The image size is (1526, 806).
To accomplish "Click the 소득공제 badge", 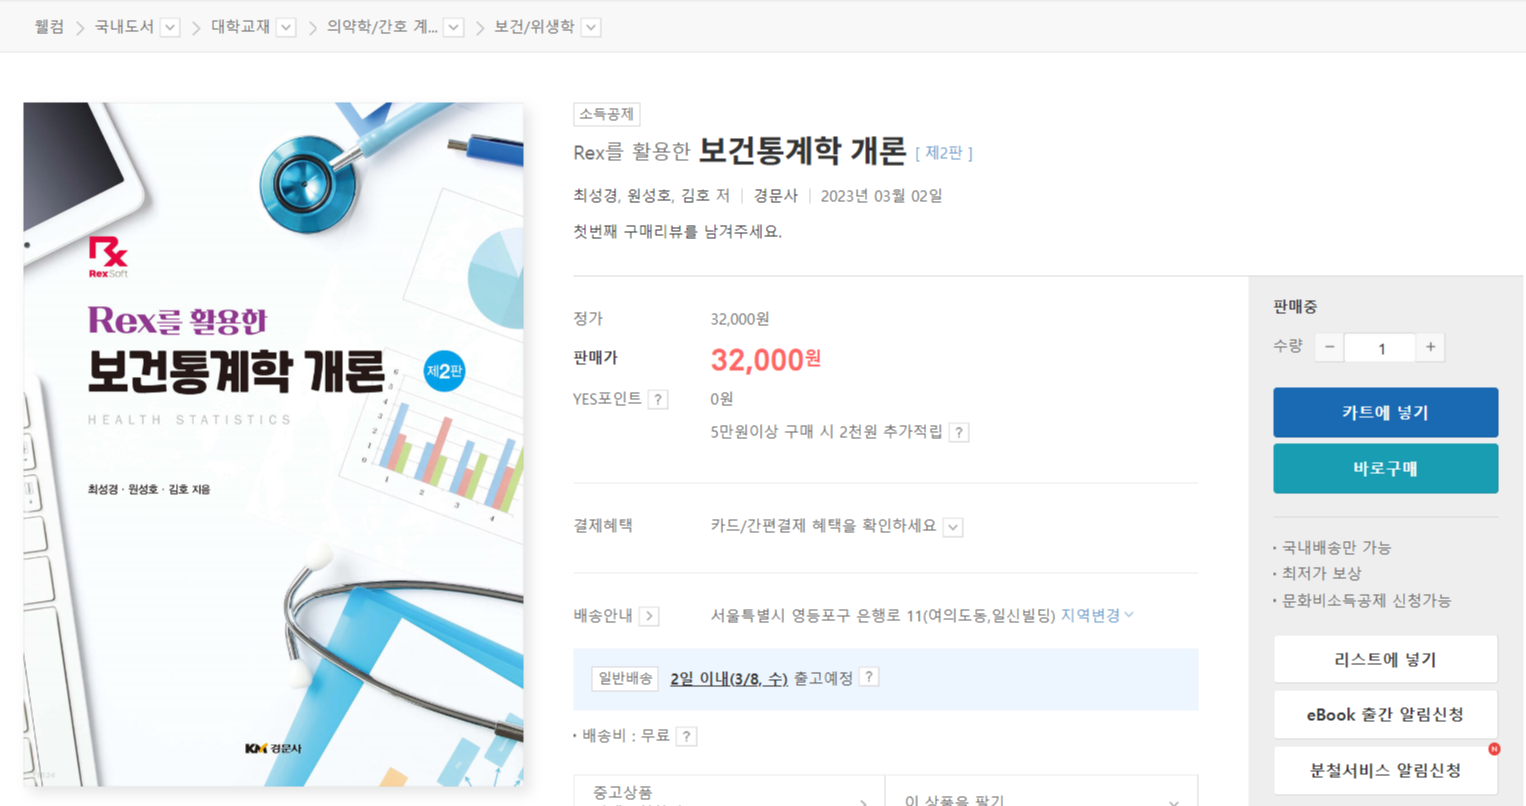I will click(607, 114).
